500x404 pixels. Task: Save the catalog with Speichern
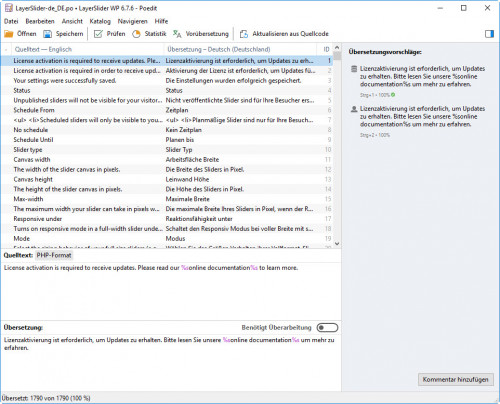(63, 34)
